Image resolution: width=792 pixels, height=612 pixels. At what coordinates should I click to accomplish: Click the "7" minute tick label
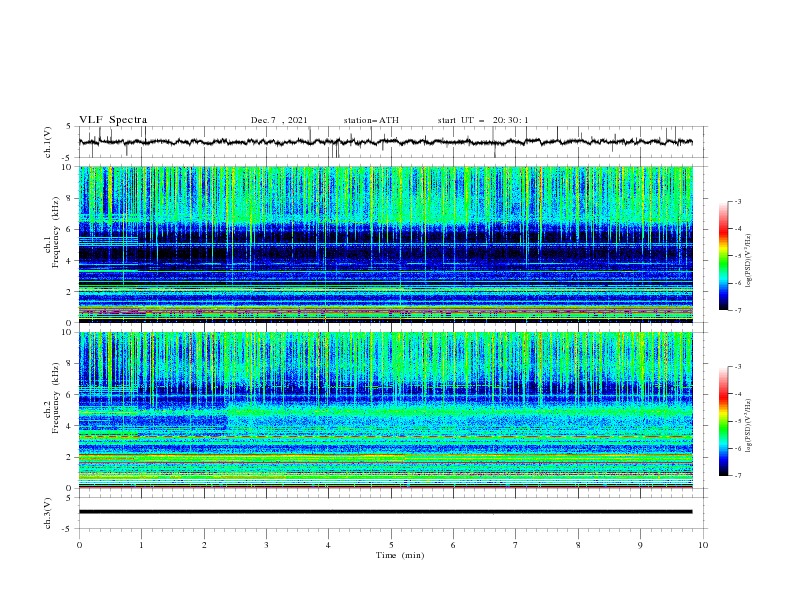(x=516, y=545)
